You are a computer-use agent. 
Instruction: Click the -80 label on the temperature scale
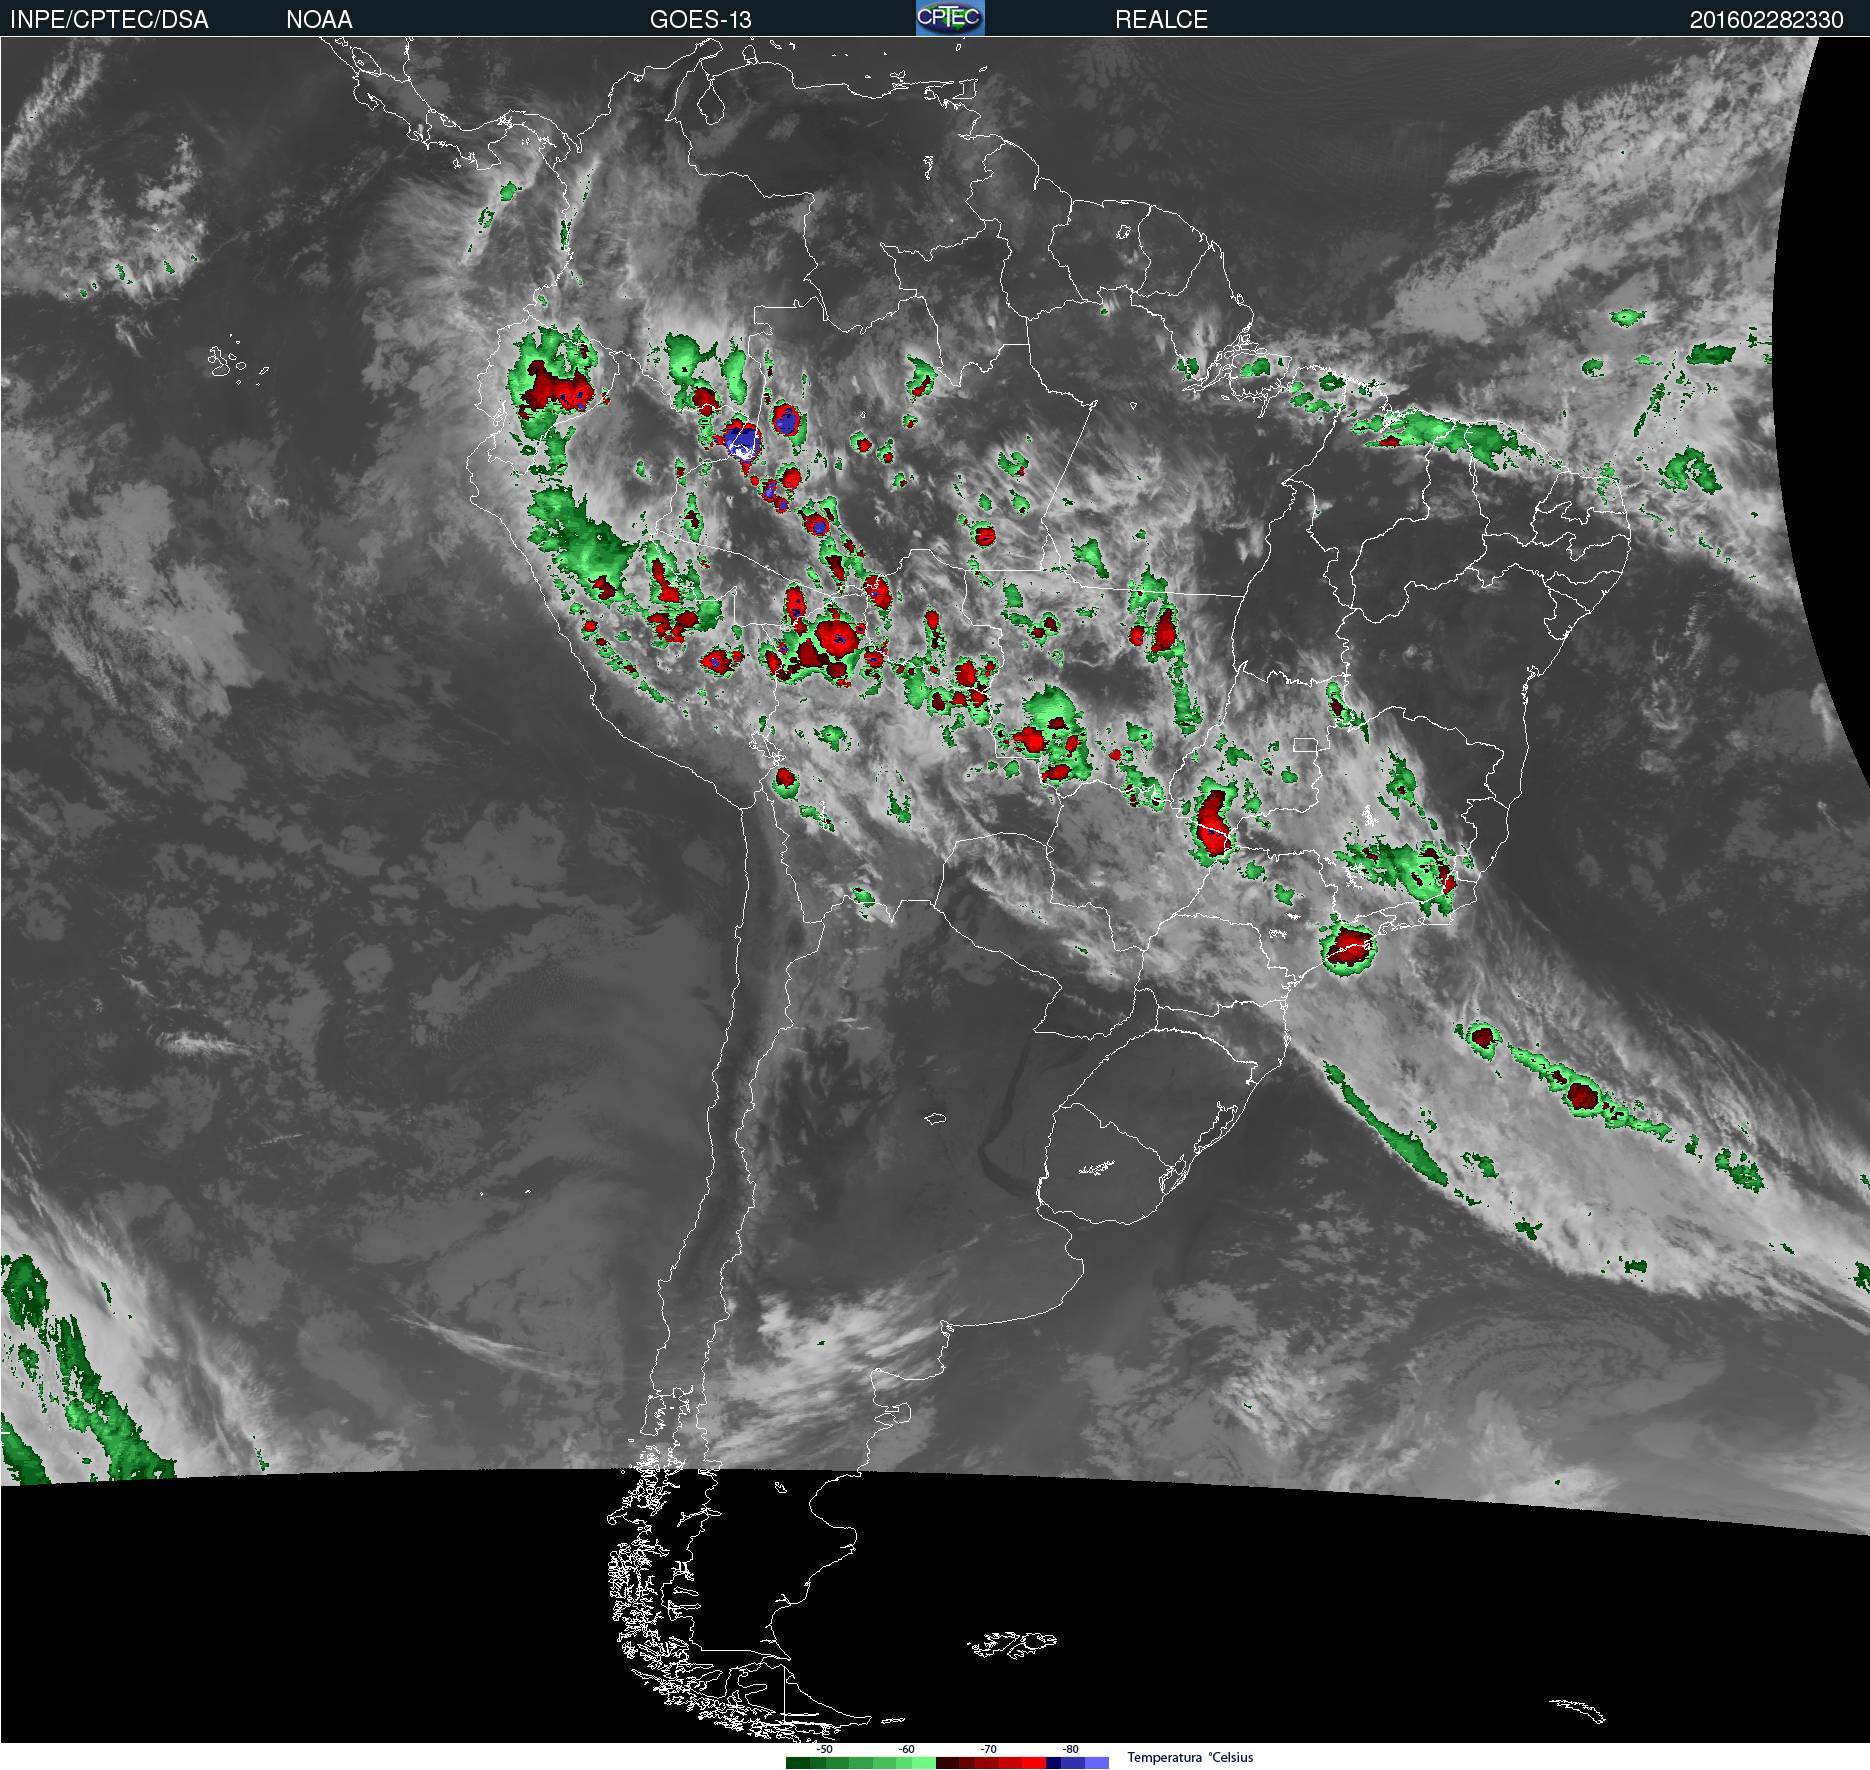pos(1070,1749)
